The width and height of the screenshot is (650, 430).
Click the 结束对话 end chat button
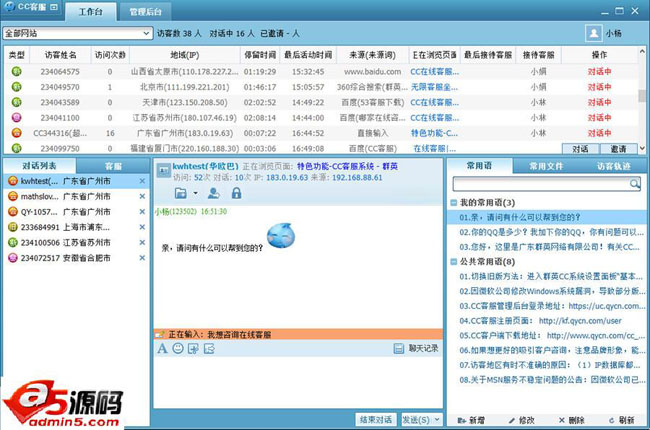(x=377, y=419)
